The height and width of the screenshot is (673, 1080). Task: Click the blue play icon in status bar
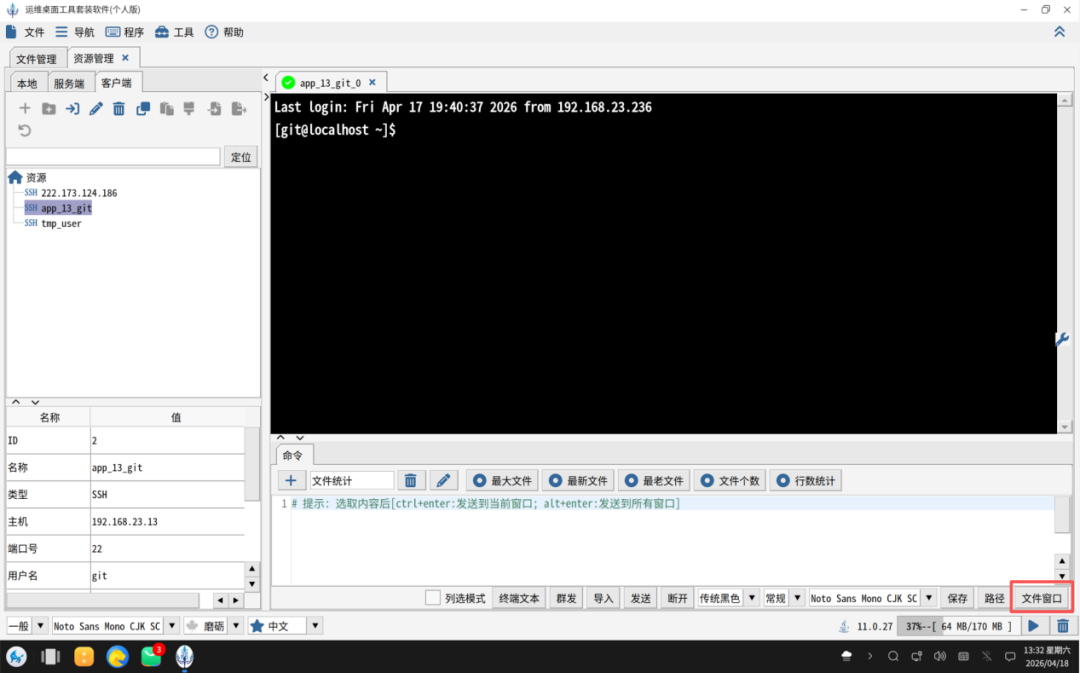tap(1033, 625)
